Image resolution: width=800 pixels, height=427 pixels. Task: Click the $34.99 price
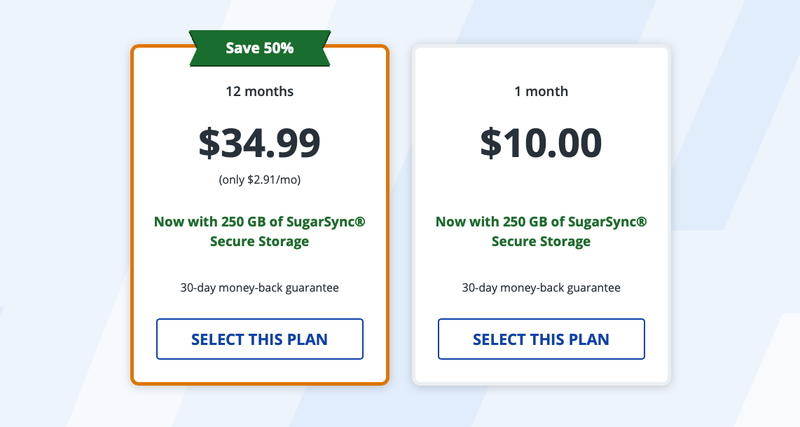coord(260,142)
